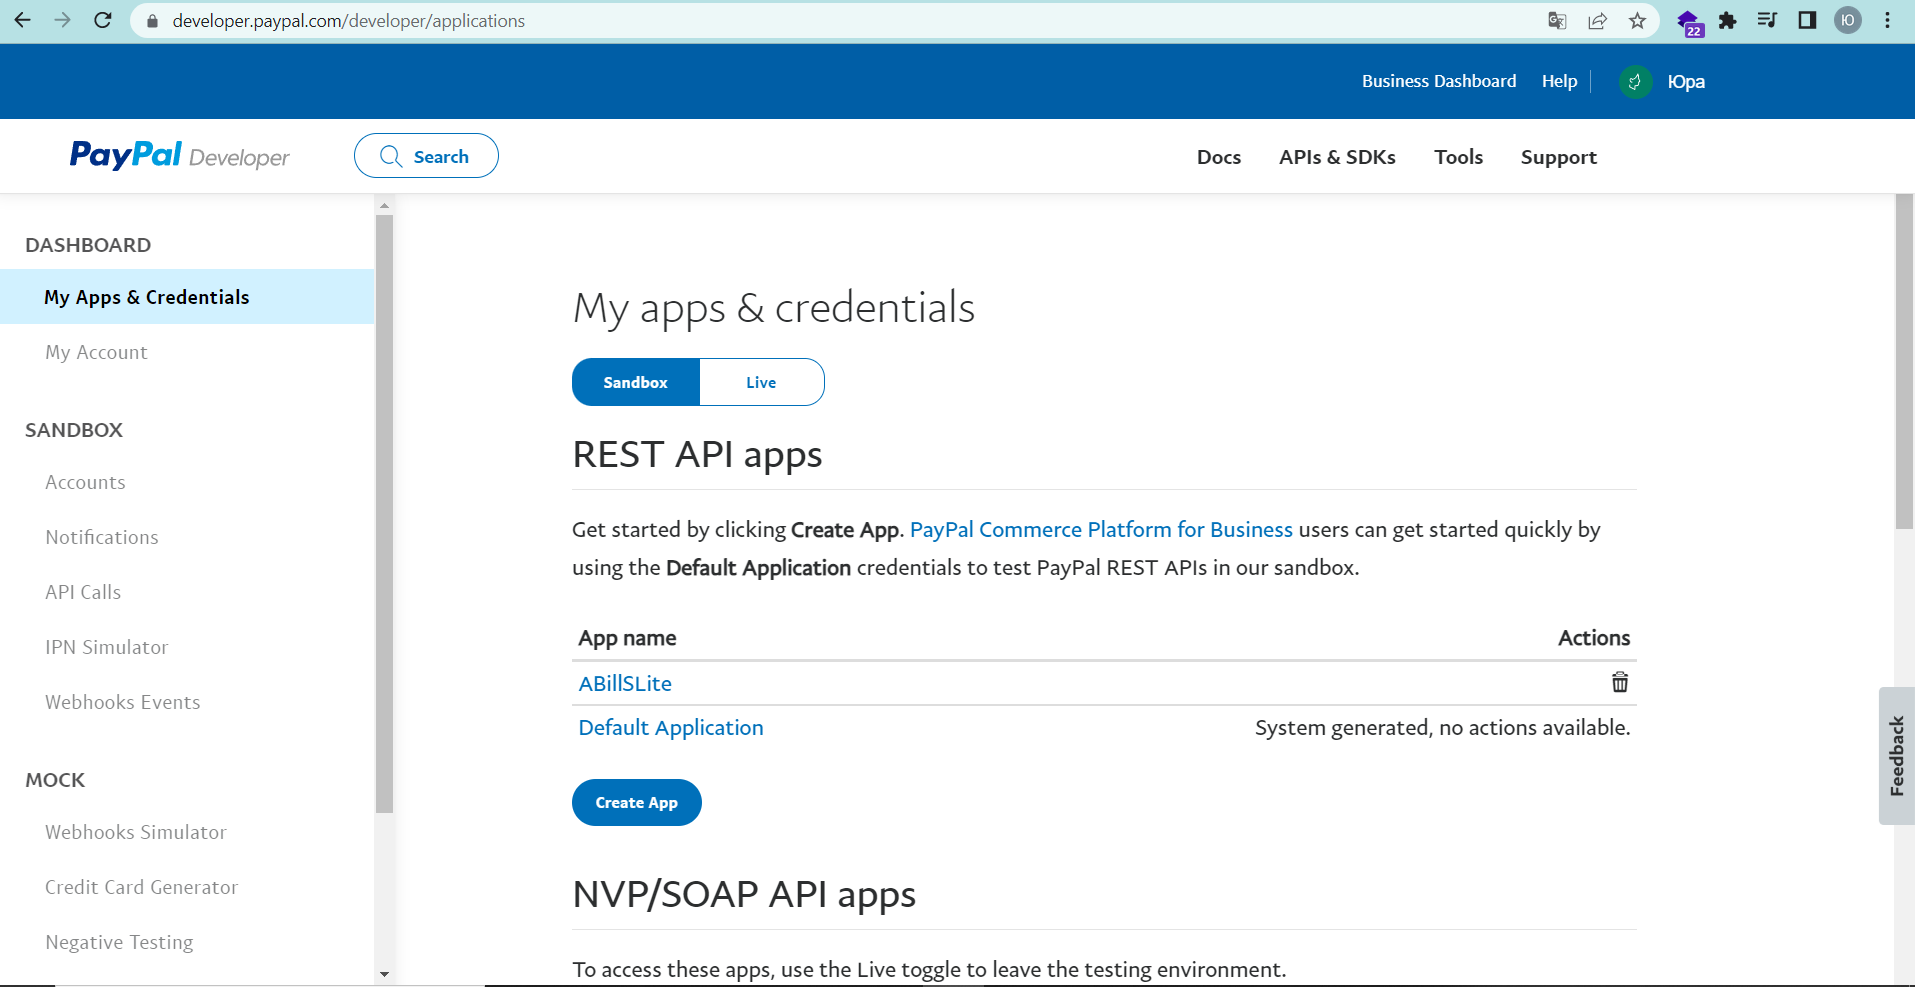The image size is (1915, 987).
Task: Click the lock icon in address bar
Action: 152,21
